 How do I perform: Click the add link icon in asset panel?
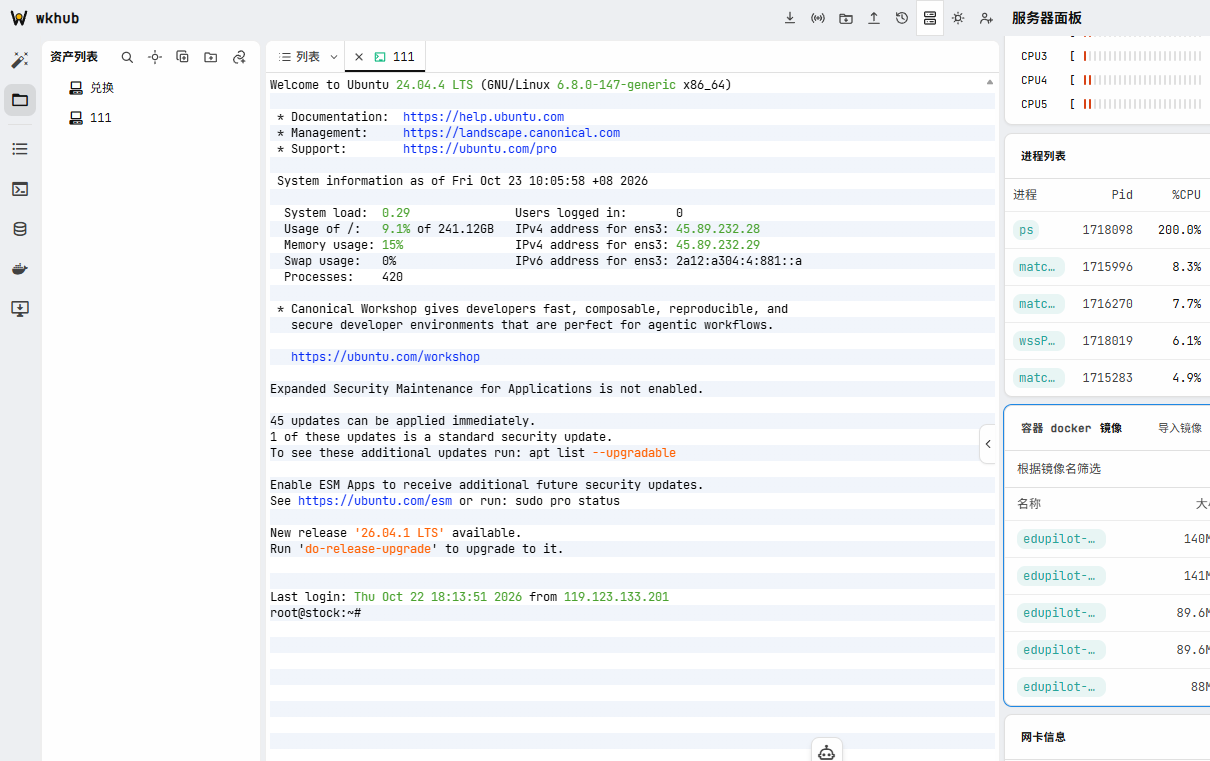click(x=239, y=58)
